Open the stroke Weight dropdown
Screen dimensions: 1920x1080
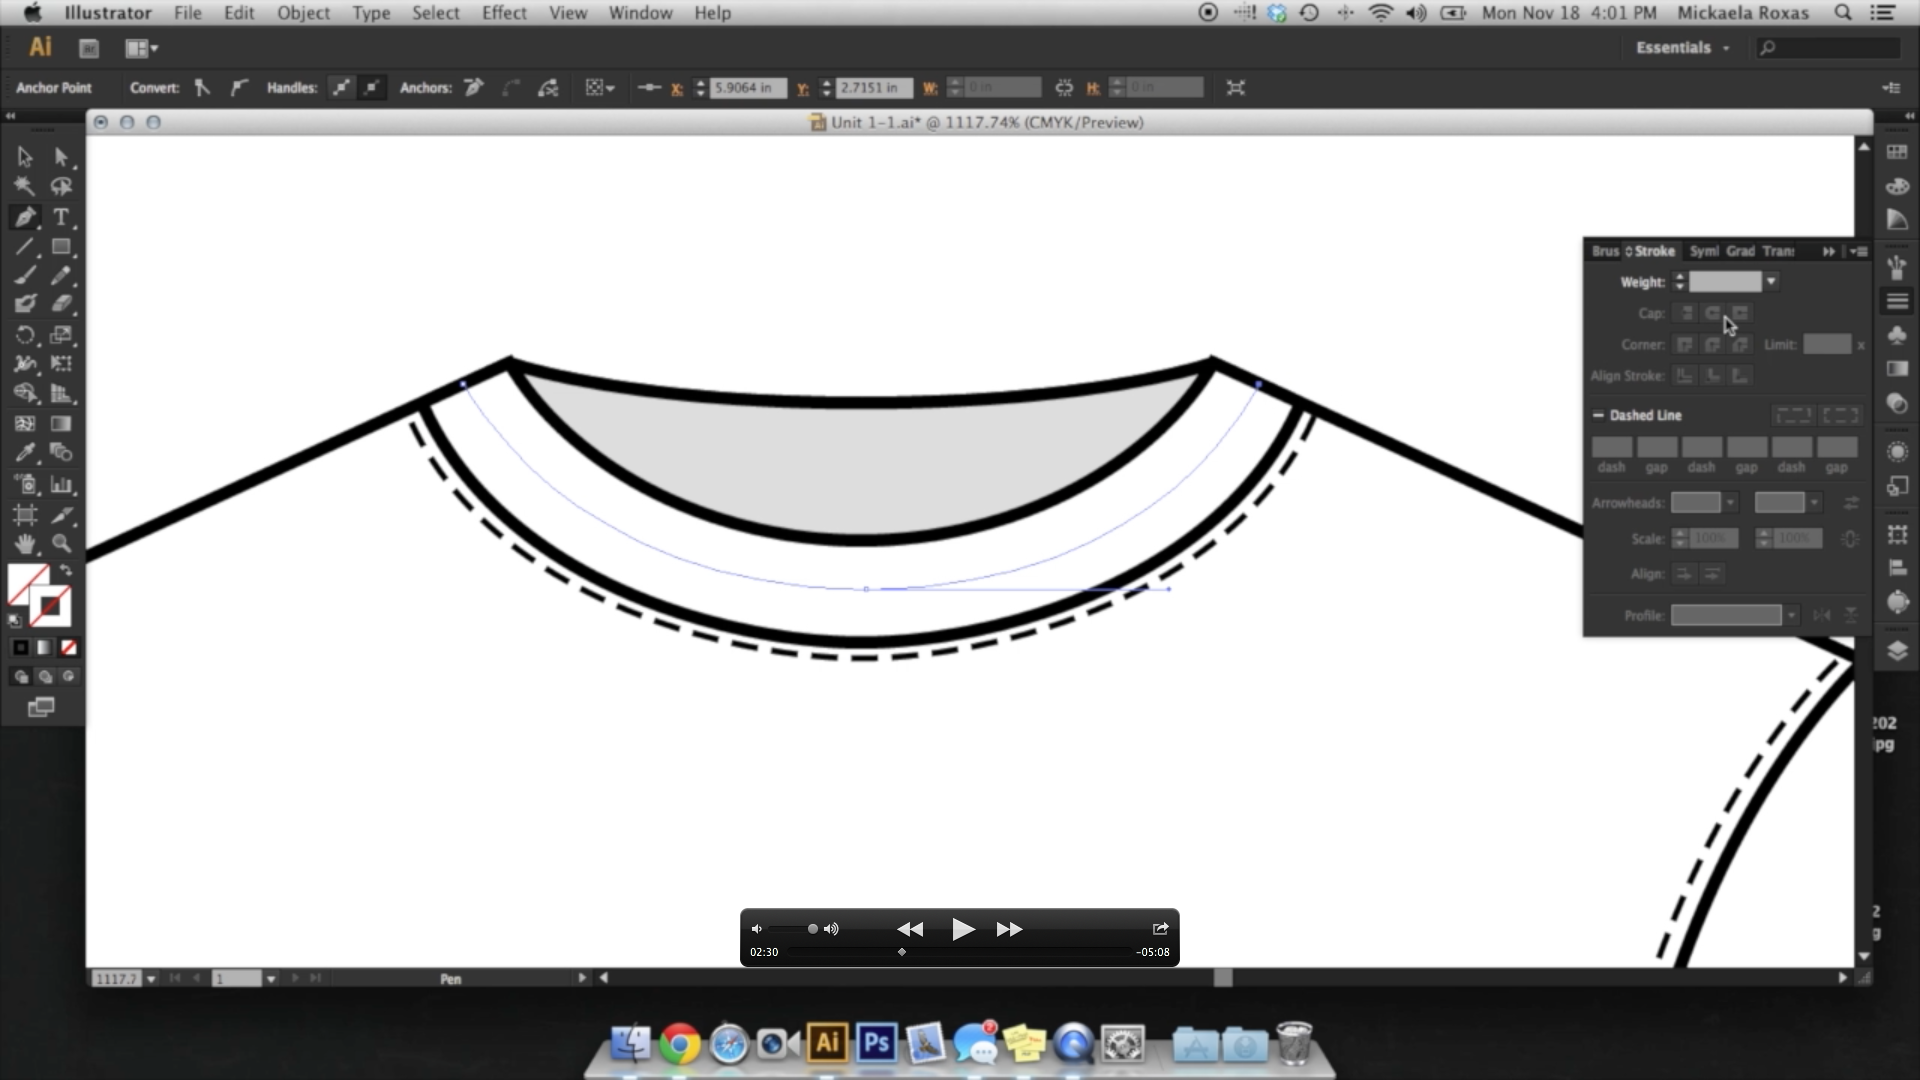click(1771, 281)
